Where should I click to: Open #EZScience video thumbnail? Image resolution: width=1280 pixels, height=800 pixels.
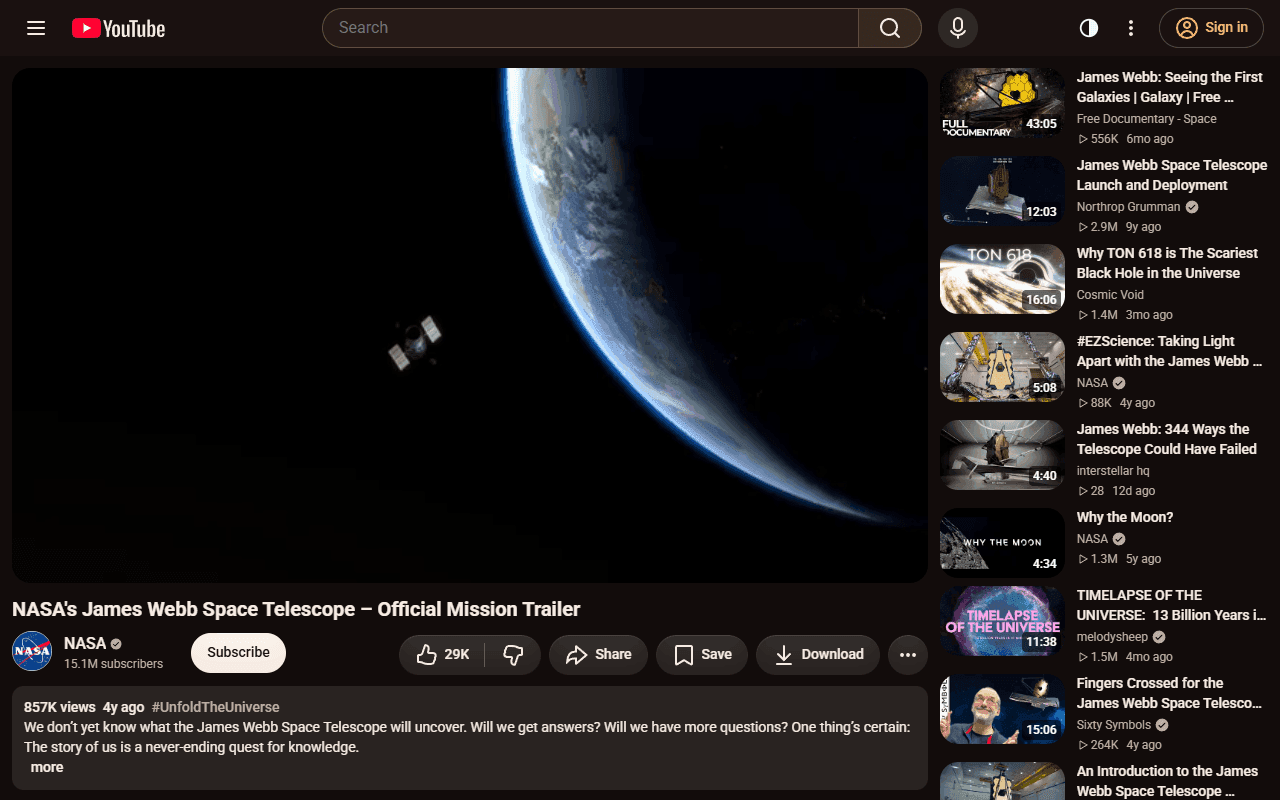1002,367
